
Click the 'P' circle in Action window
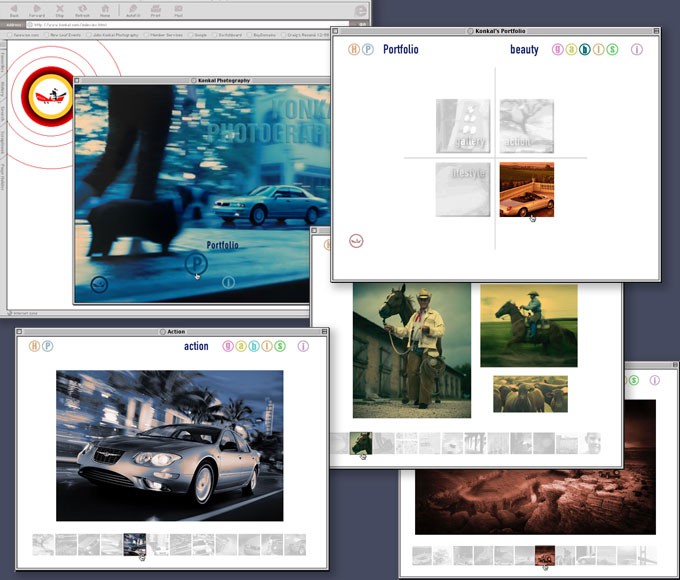[x=47, y=346]
